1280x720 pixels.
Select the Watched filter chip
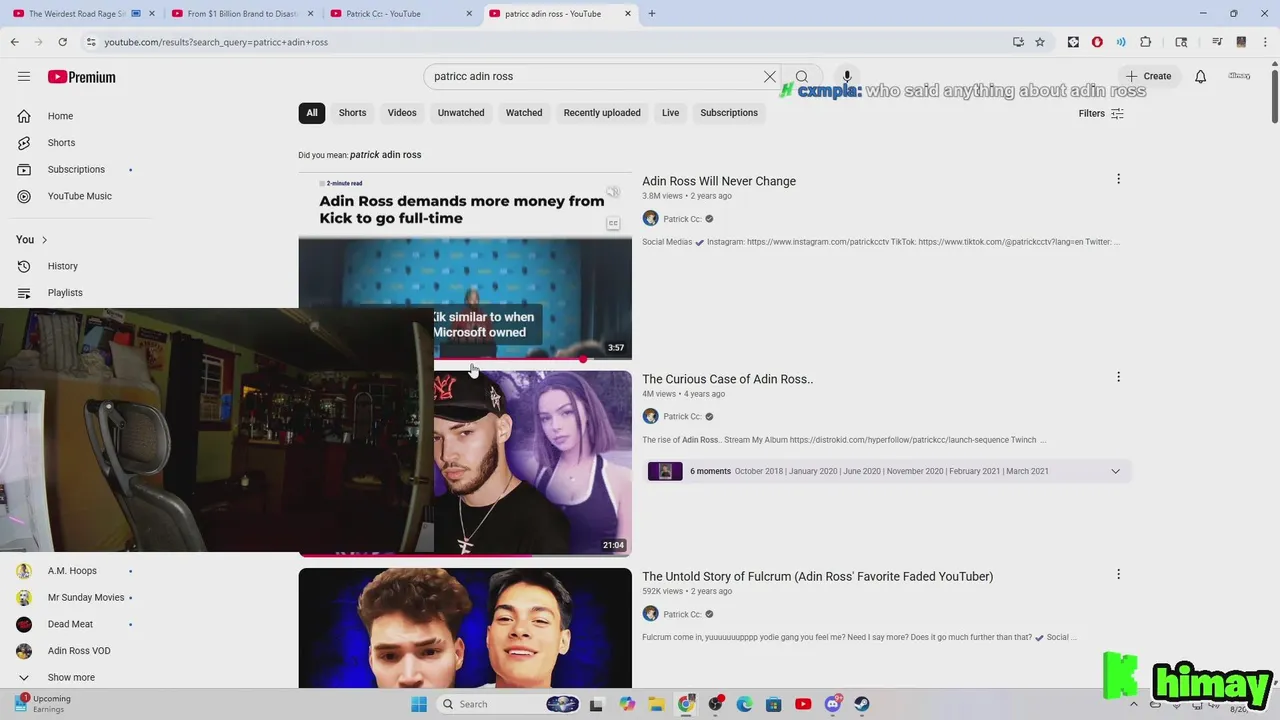[524, 113]
